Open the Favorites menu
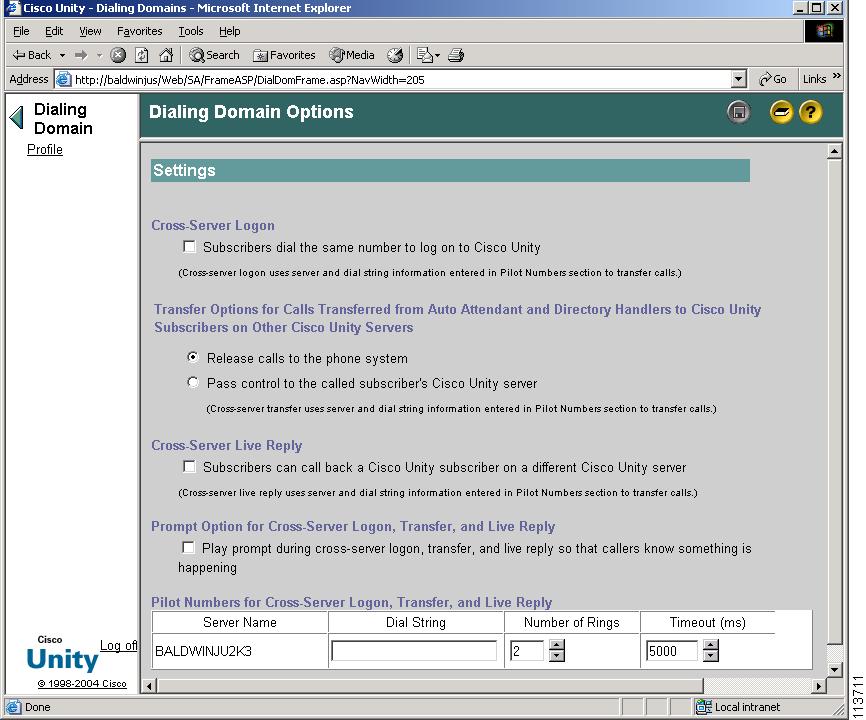This screenshot has height=720, width=866. tap(140, 31)
